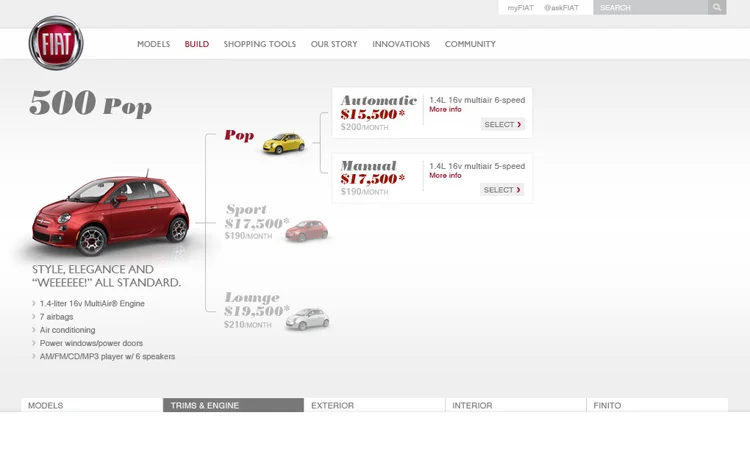Image resolution: width=750 pixels, height=454 pixels.
Task: Click the 'Air conditioning' feature line
Action: point(67,330)
